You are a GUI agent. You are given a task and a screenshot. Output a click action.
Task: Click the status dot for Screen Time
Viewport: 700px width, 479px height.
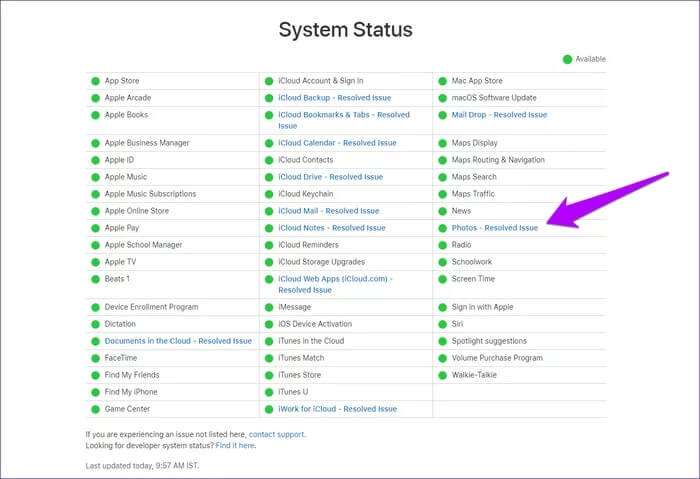[x=442, y=279]
